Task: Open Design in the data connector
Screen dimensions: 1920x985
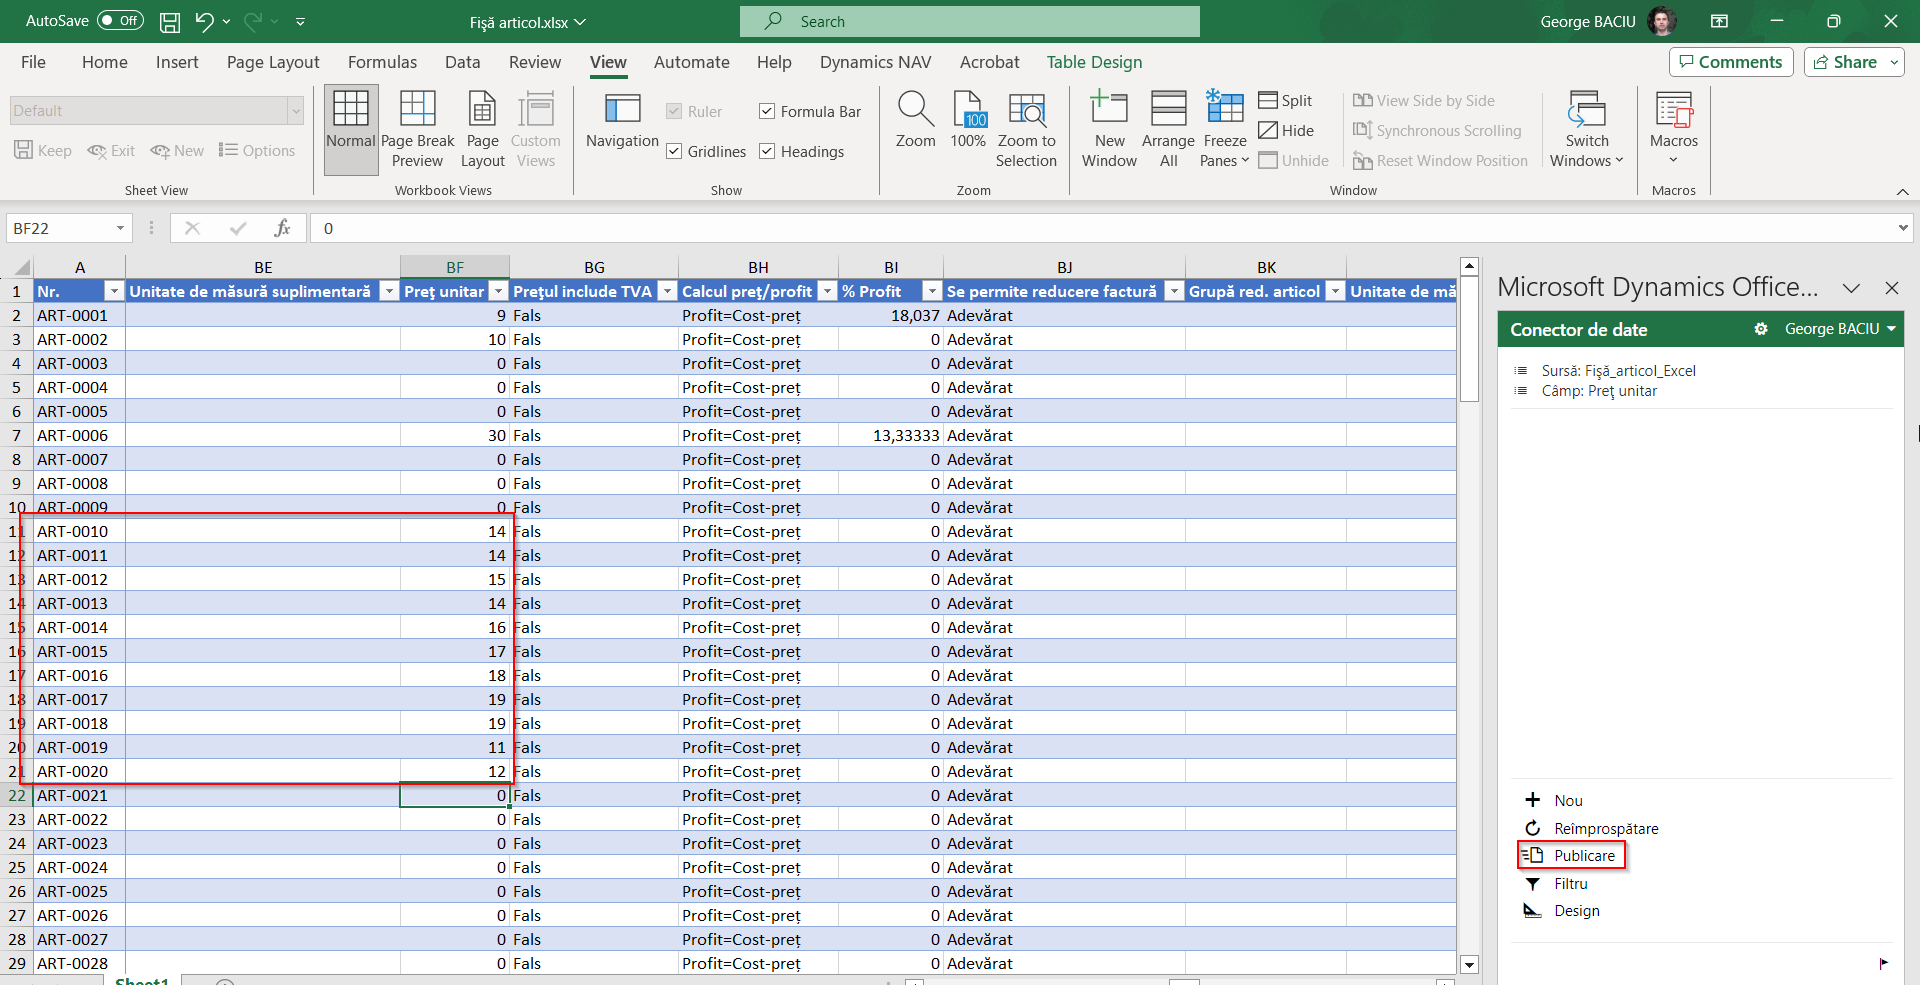Action: coord(1562,911)
